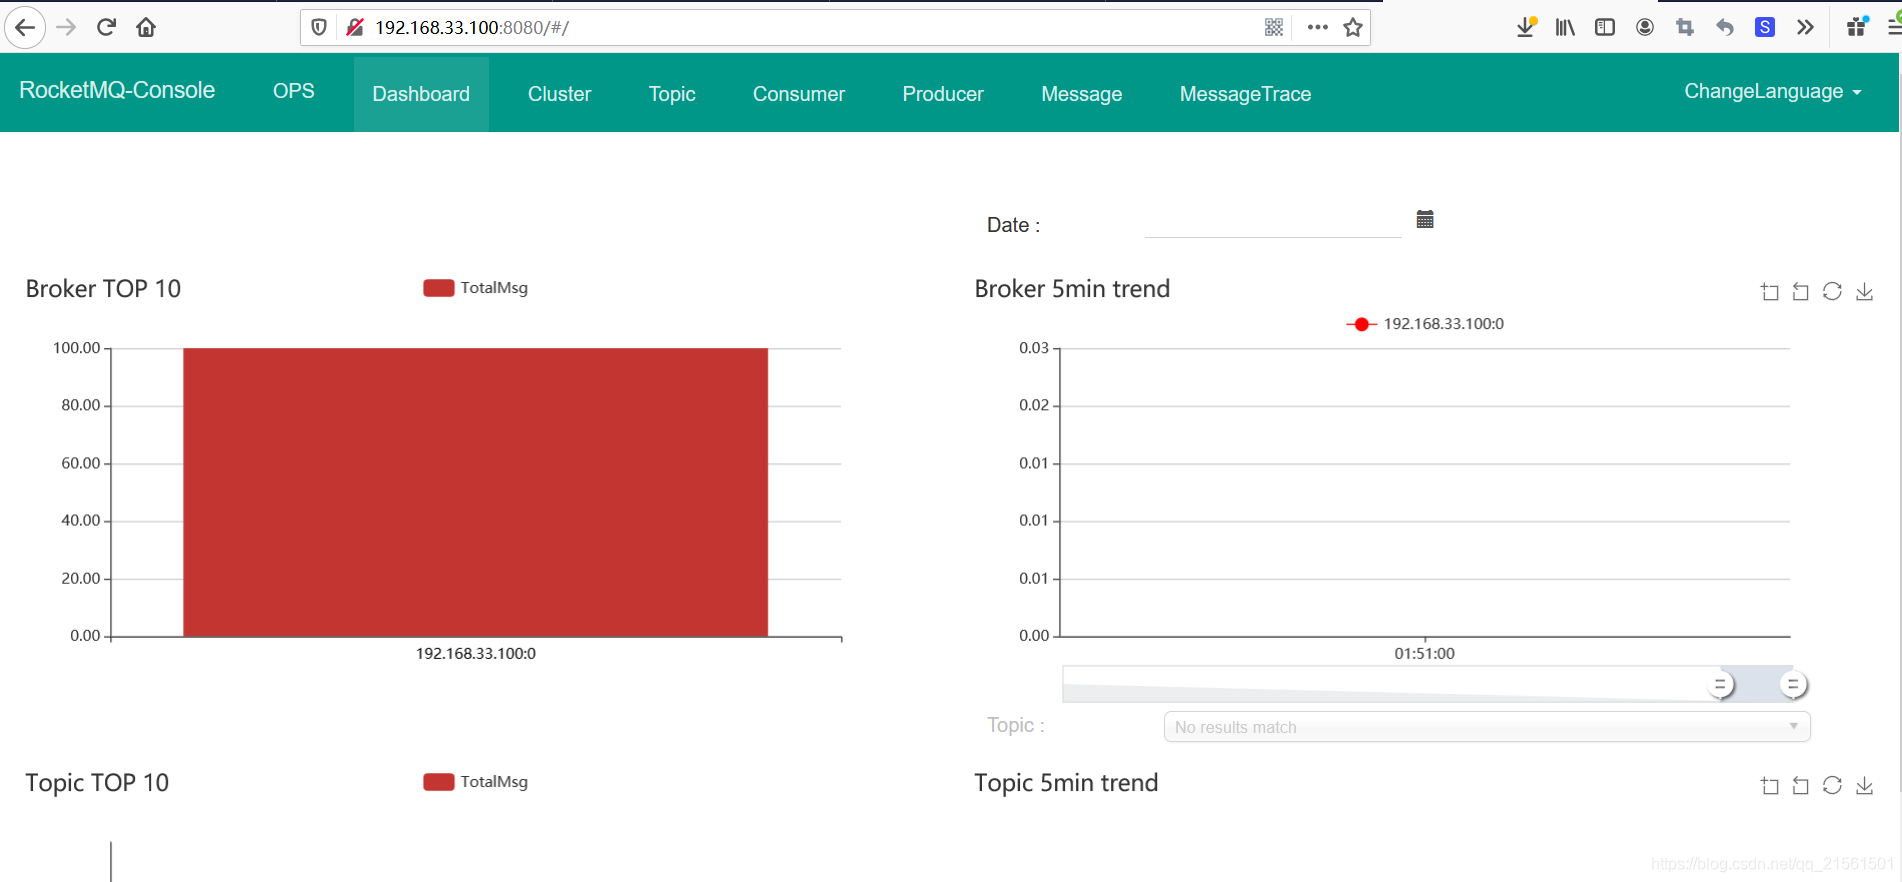Image resolution: width=1902 pixels, height=882 pixels.
Task: Click the Broker 5min trend title
Action: pyautogui.click(x=1072, y=289)
